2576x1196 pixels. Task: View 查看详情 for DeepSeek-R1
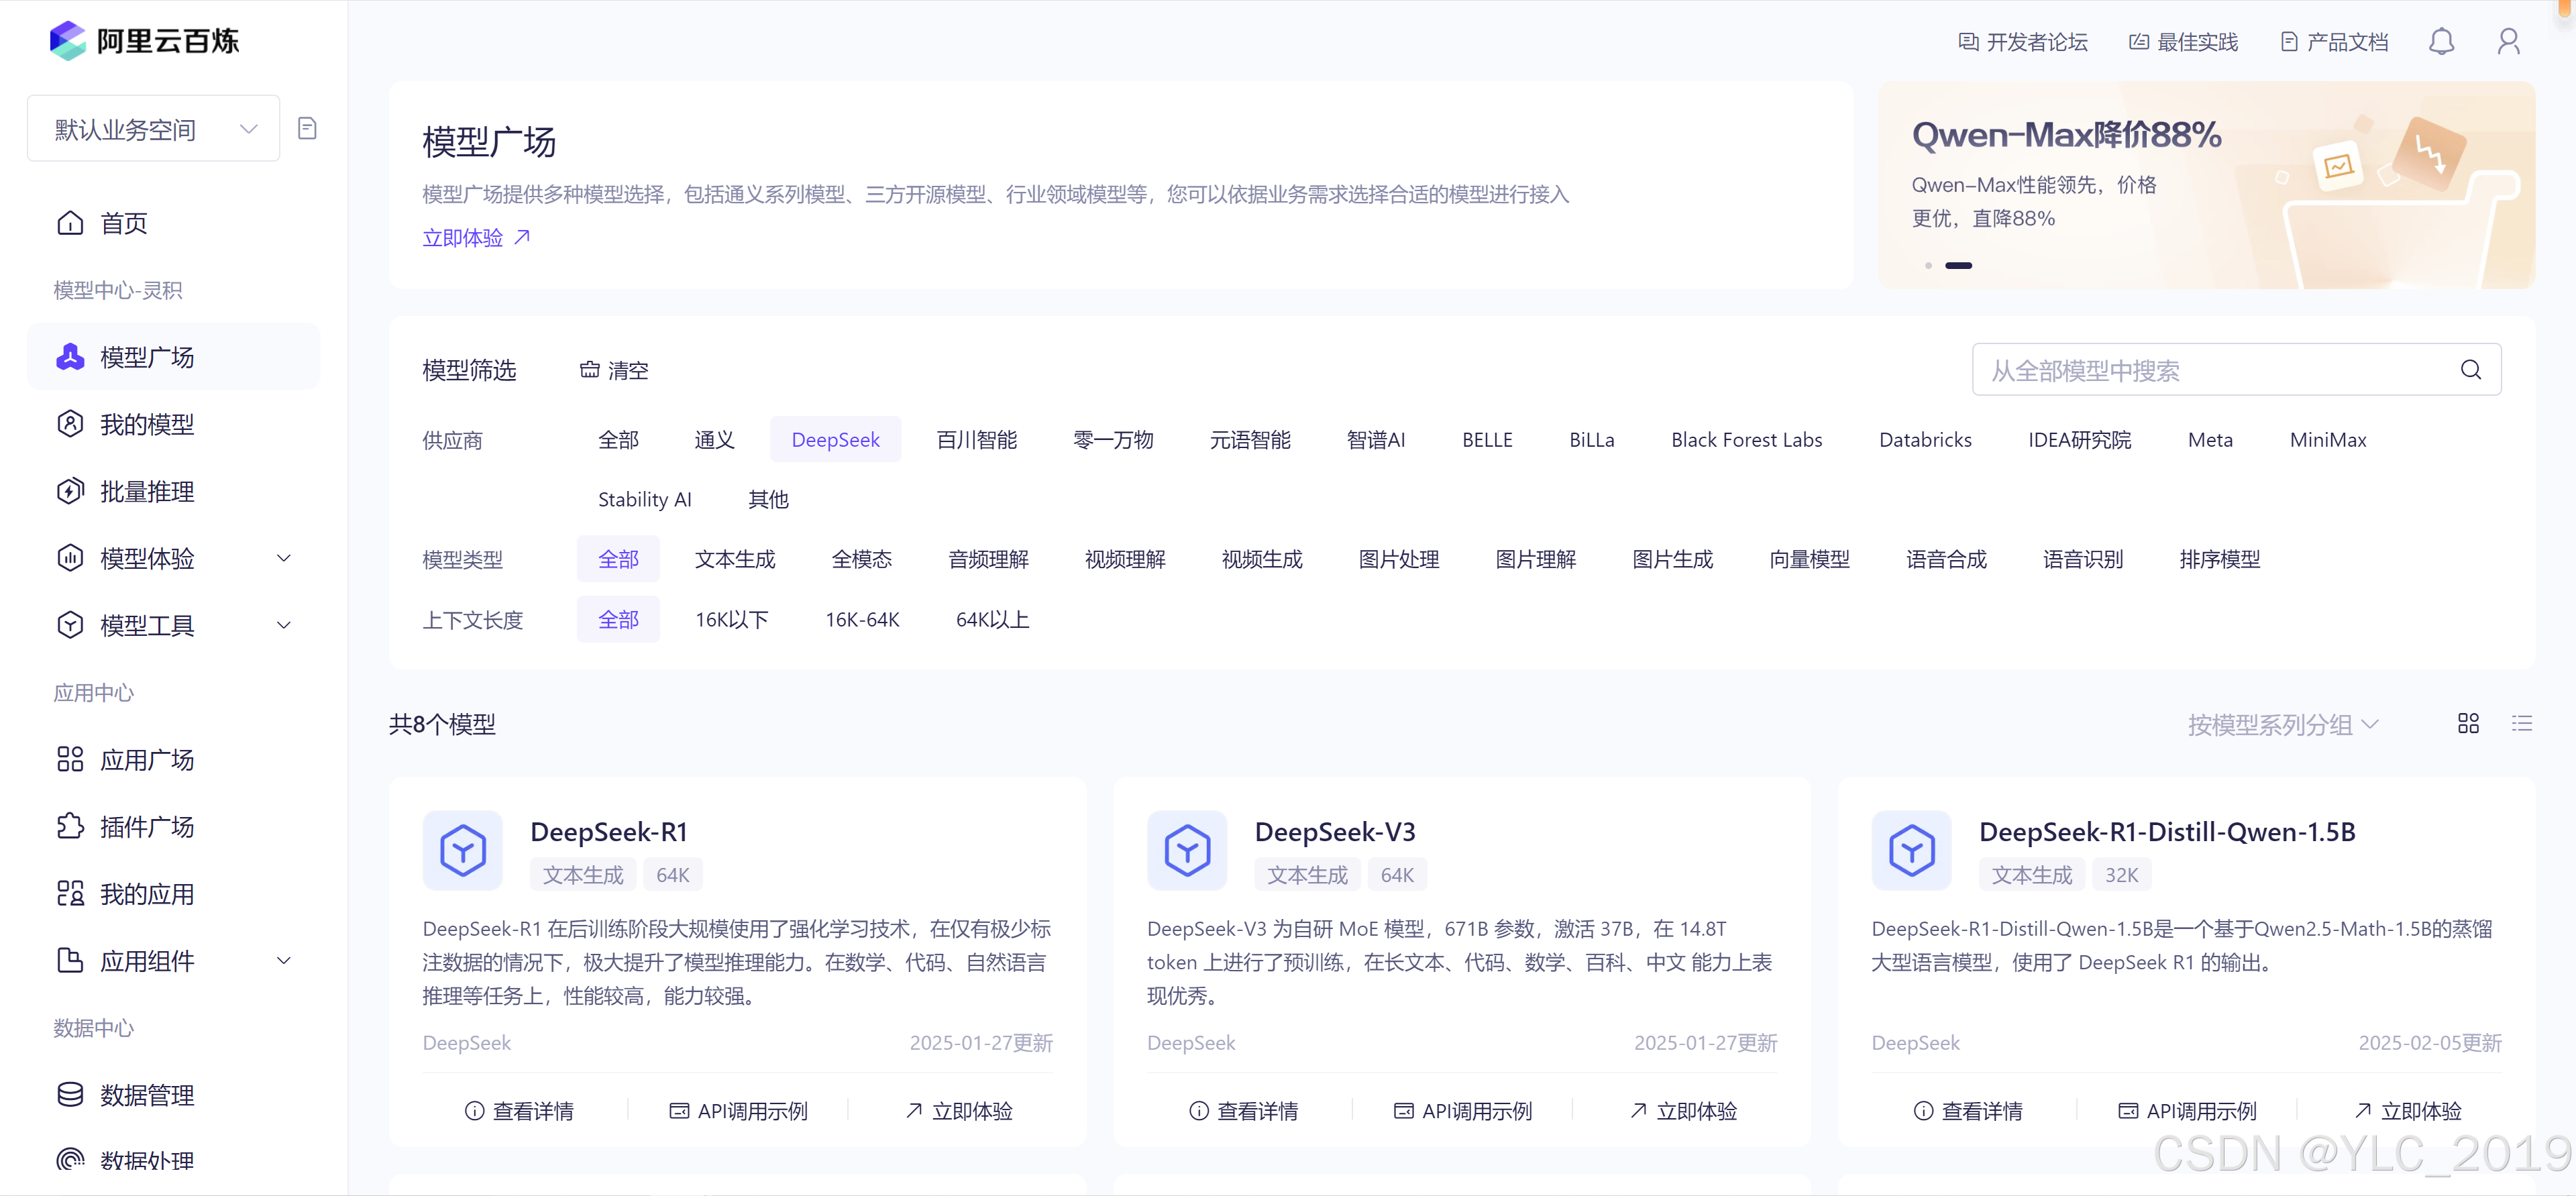click(x=519, y=1110)
